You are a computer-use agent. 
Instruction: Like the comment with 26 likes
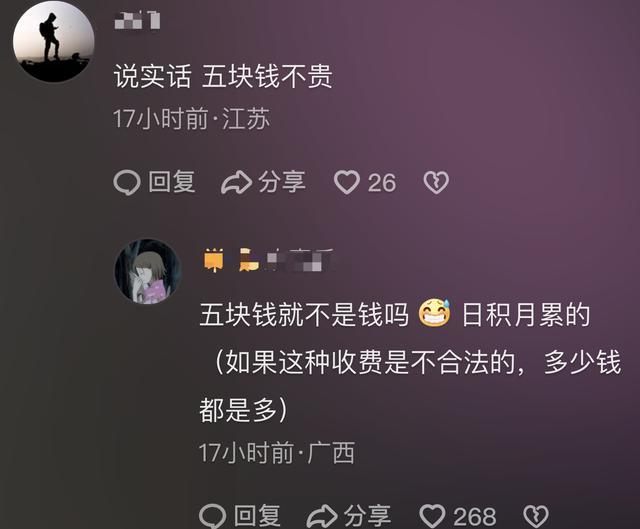coord(347,182)
